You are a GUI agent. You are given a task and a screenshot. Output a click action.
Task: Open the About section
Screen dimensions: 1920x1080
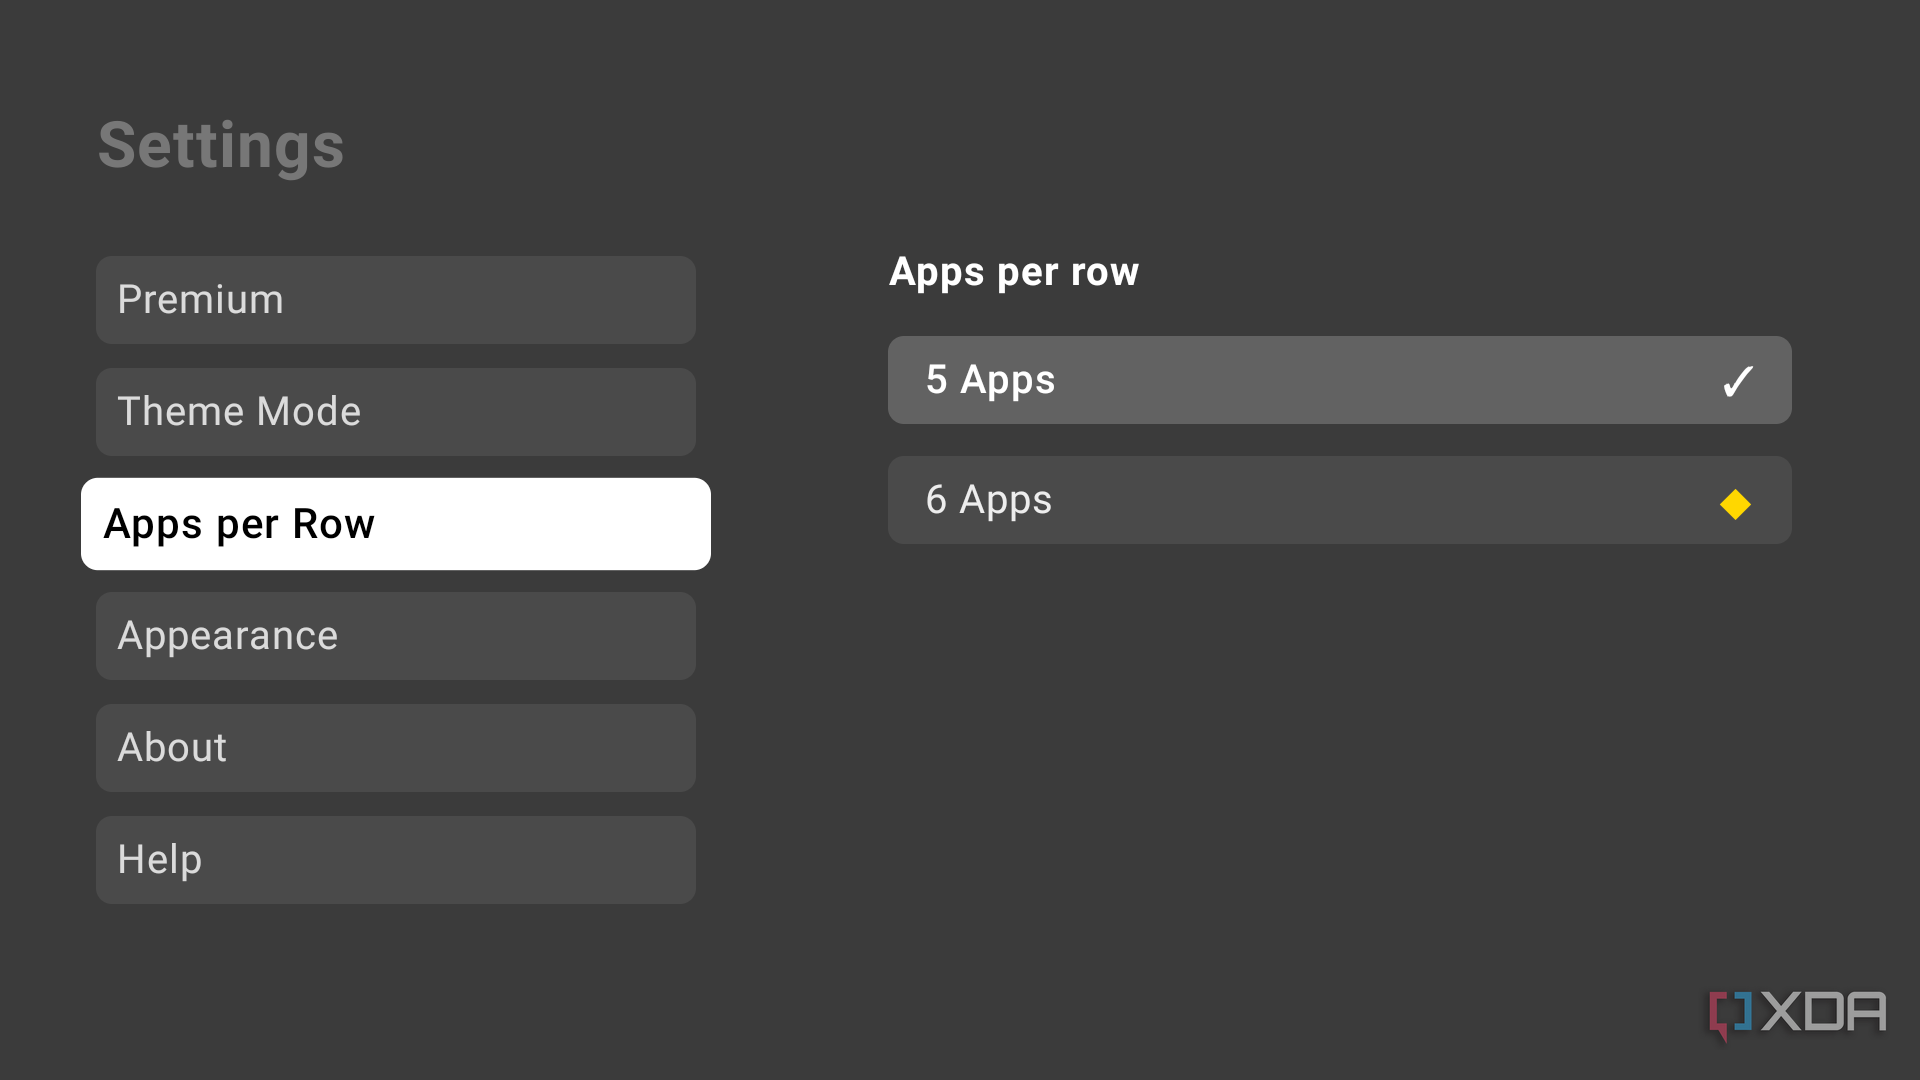coord(396,748)
